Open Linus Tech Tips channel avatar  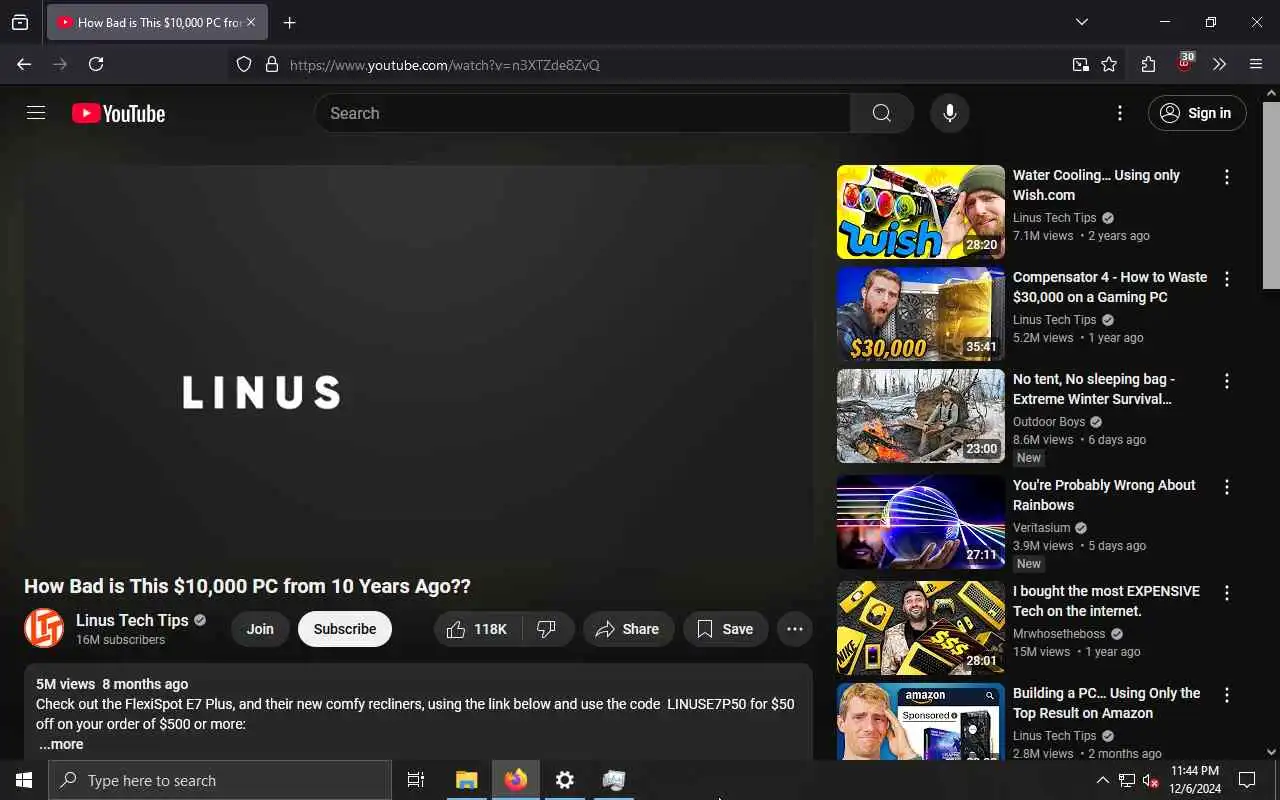[x=44, y=628]
